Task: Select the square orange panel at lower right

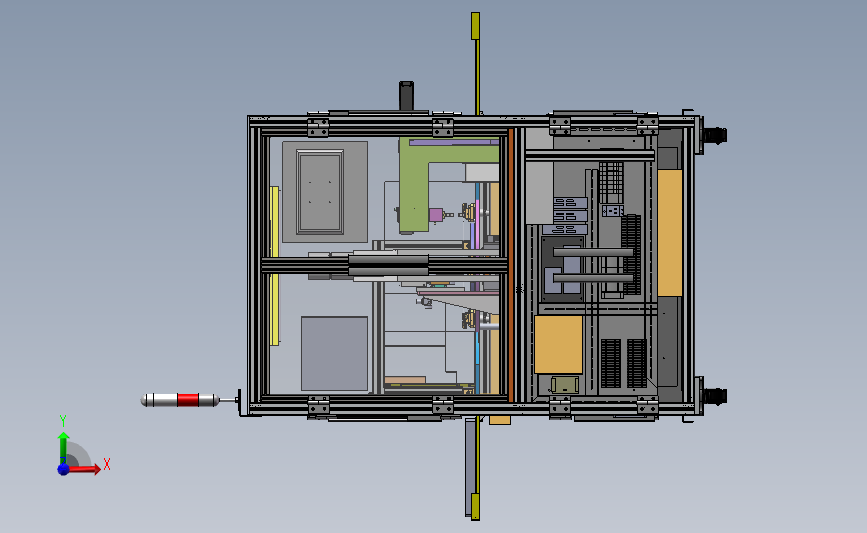Action: [x=558, y=344]
